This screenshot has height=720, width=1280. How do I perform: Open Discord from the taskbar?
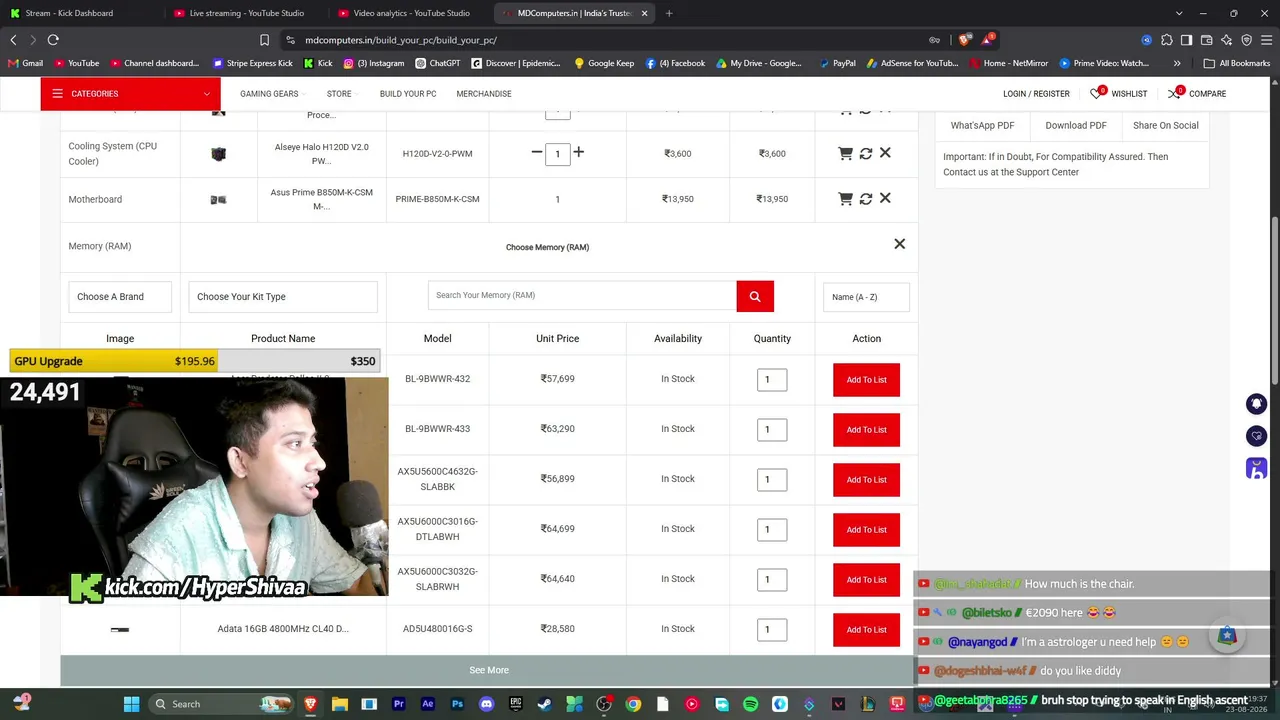tap(487, 704)
